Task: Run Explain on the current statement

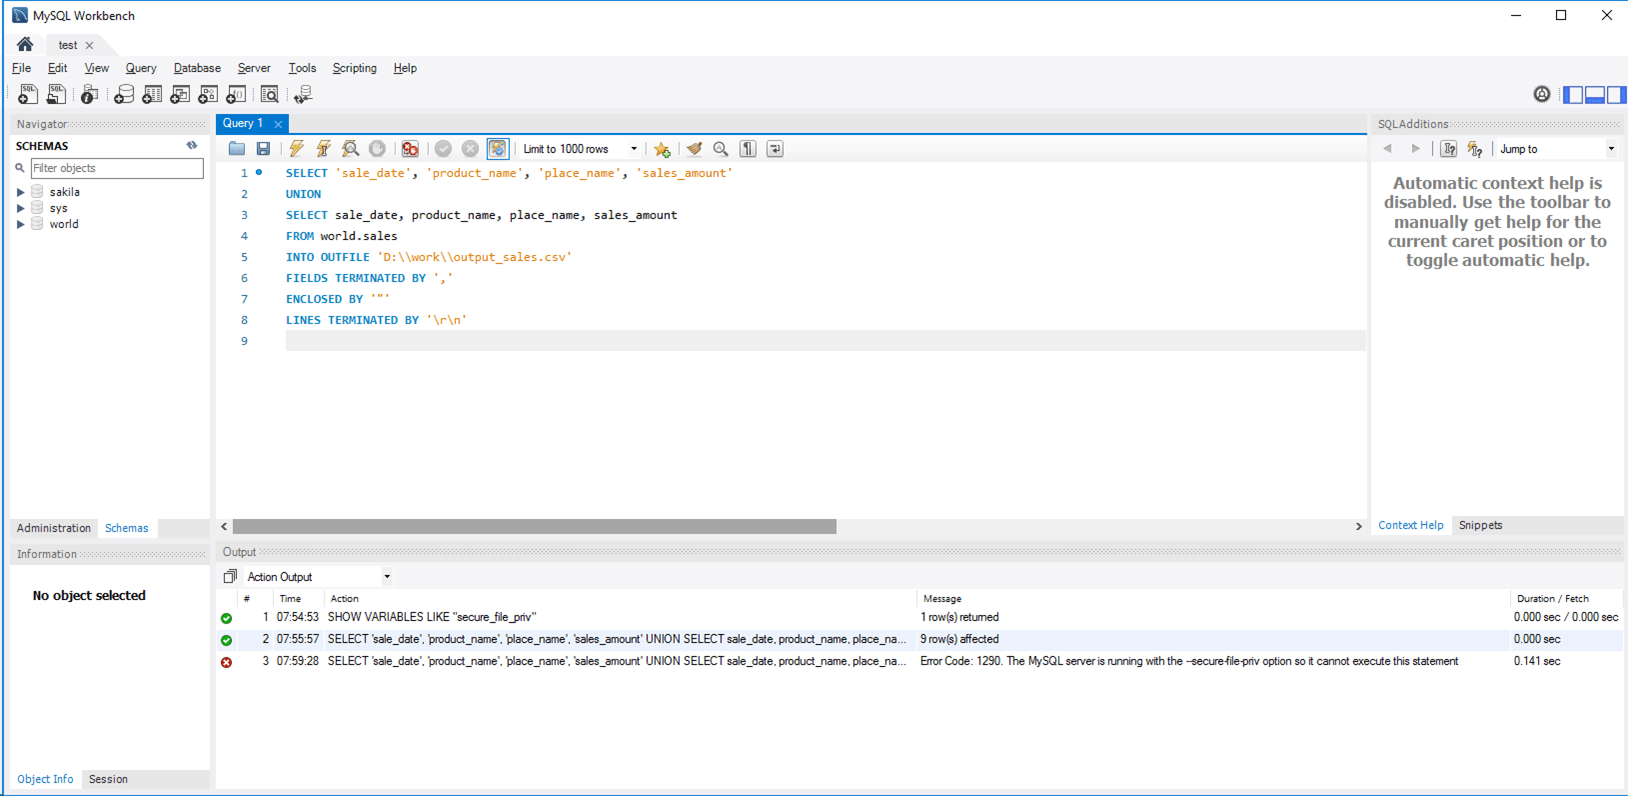Action: point(350,149)
